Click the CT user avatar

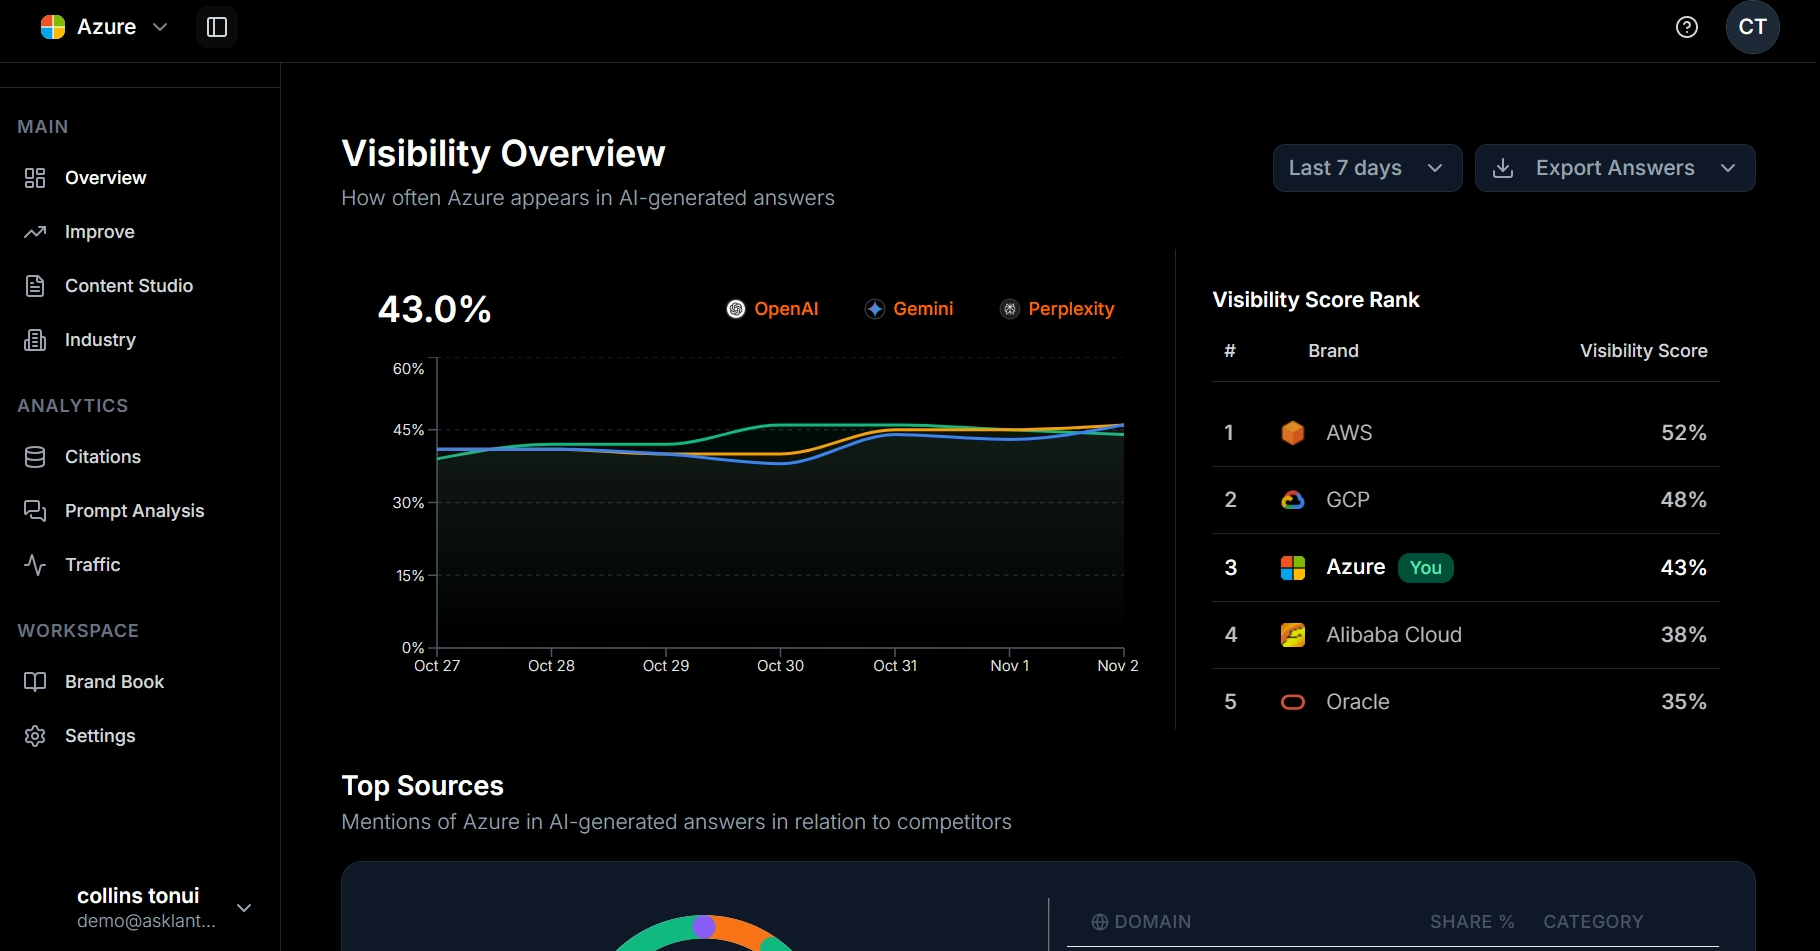tap(1753, 27)
